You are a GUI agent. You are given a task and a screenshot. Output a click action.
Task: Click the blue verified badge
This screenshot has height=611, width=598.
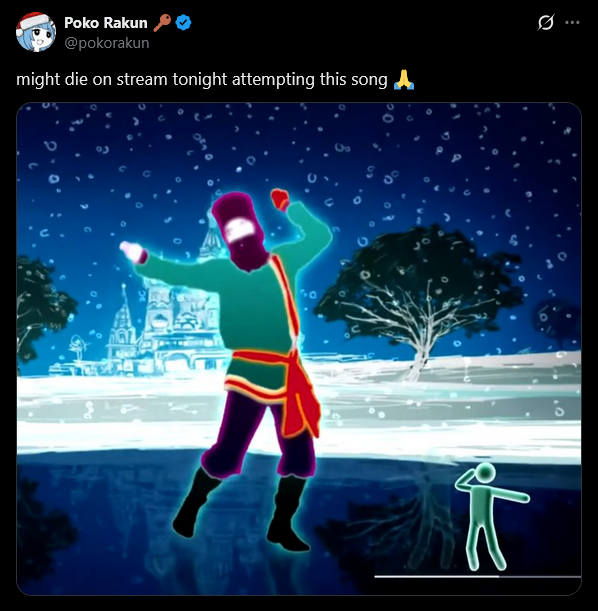(183, 23)
